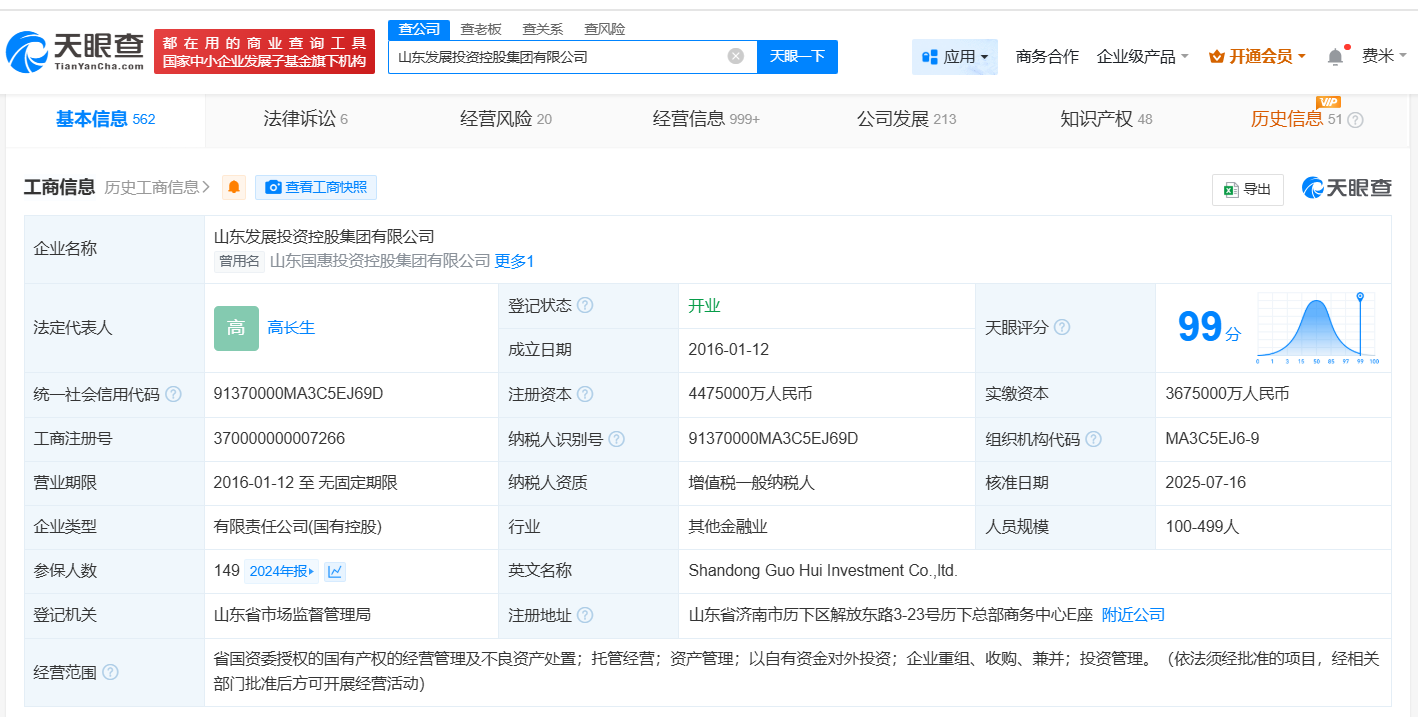Open help icon next to 天眼评分

1062,328
